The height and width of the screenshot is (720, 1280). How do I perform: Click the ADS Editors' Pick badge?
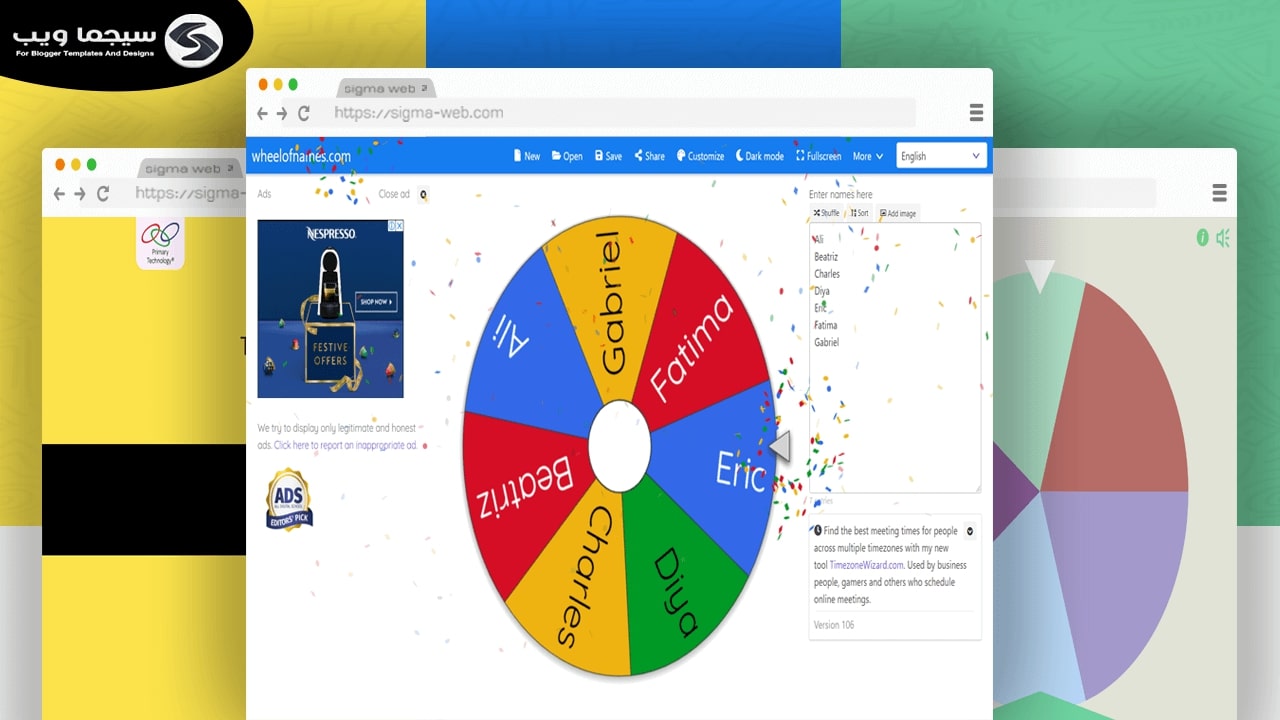(x=289, y=500)
